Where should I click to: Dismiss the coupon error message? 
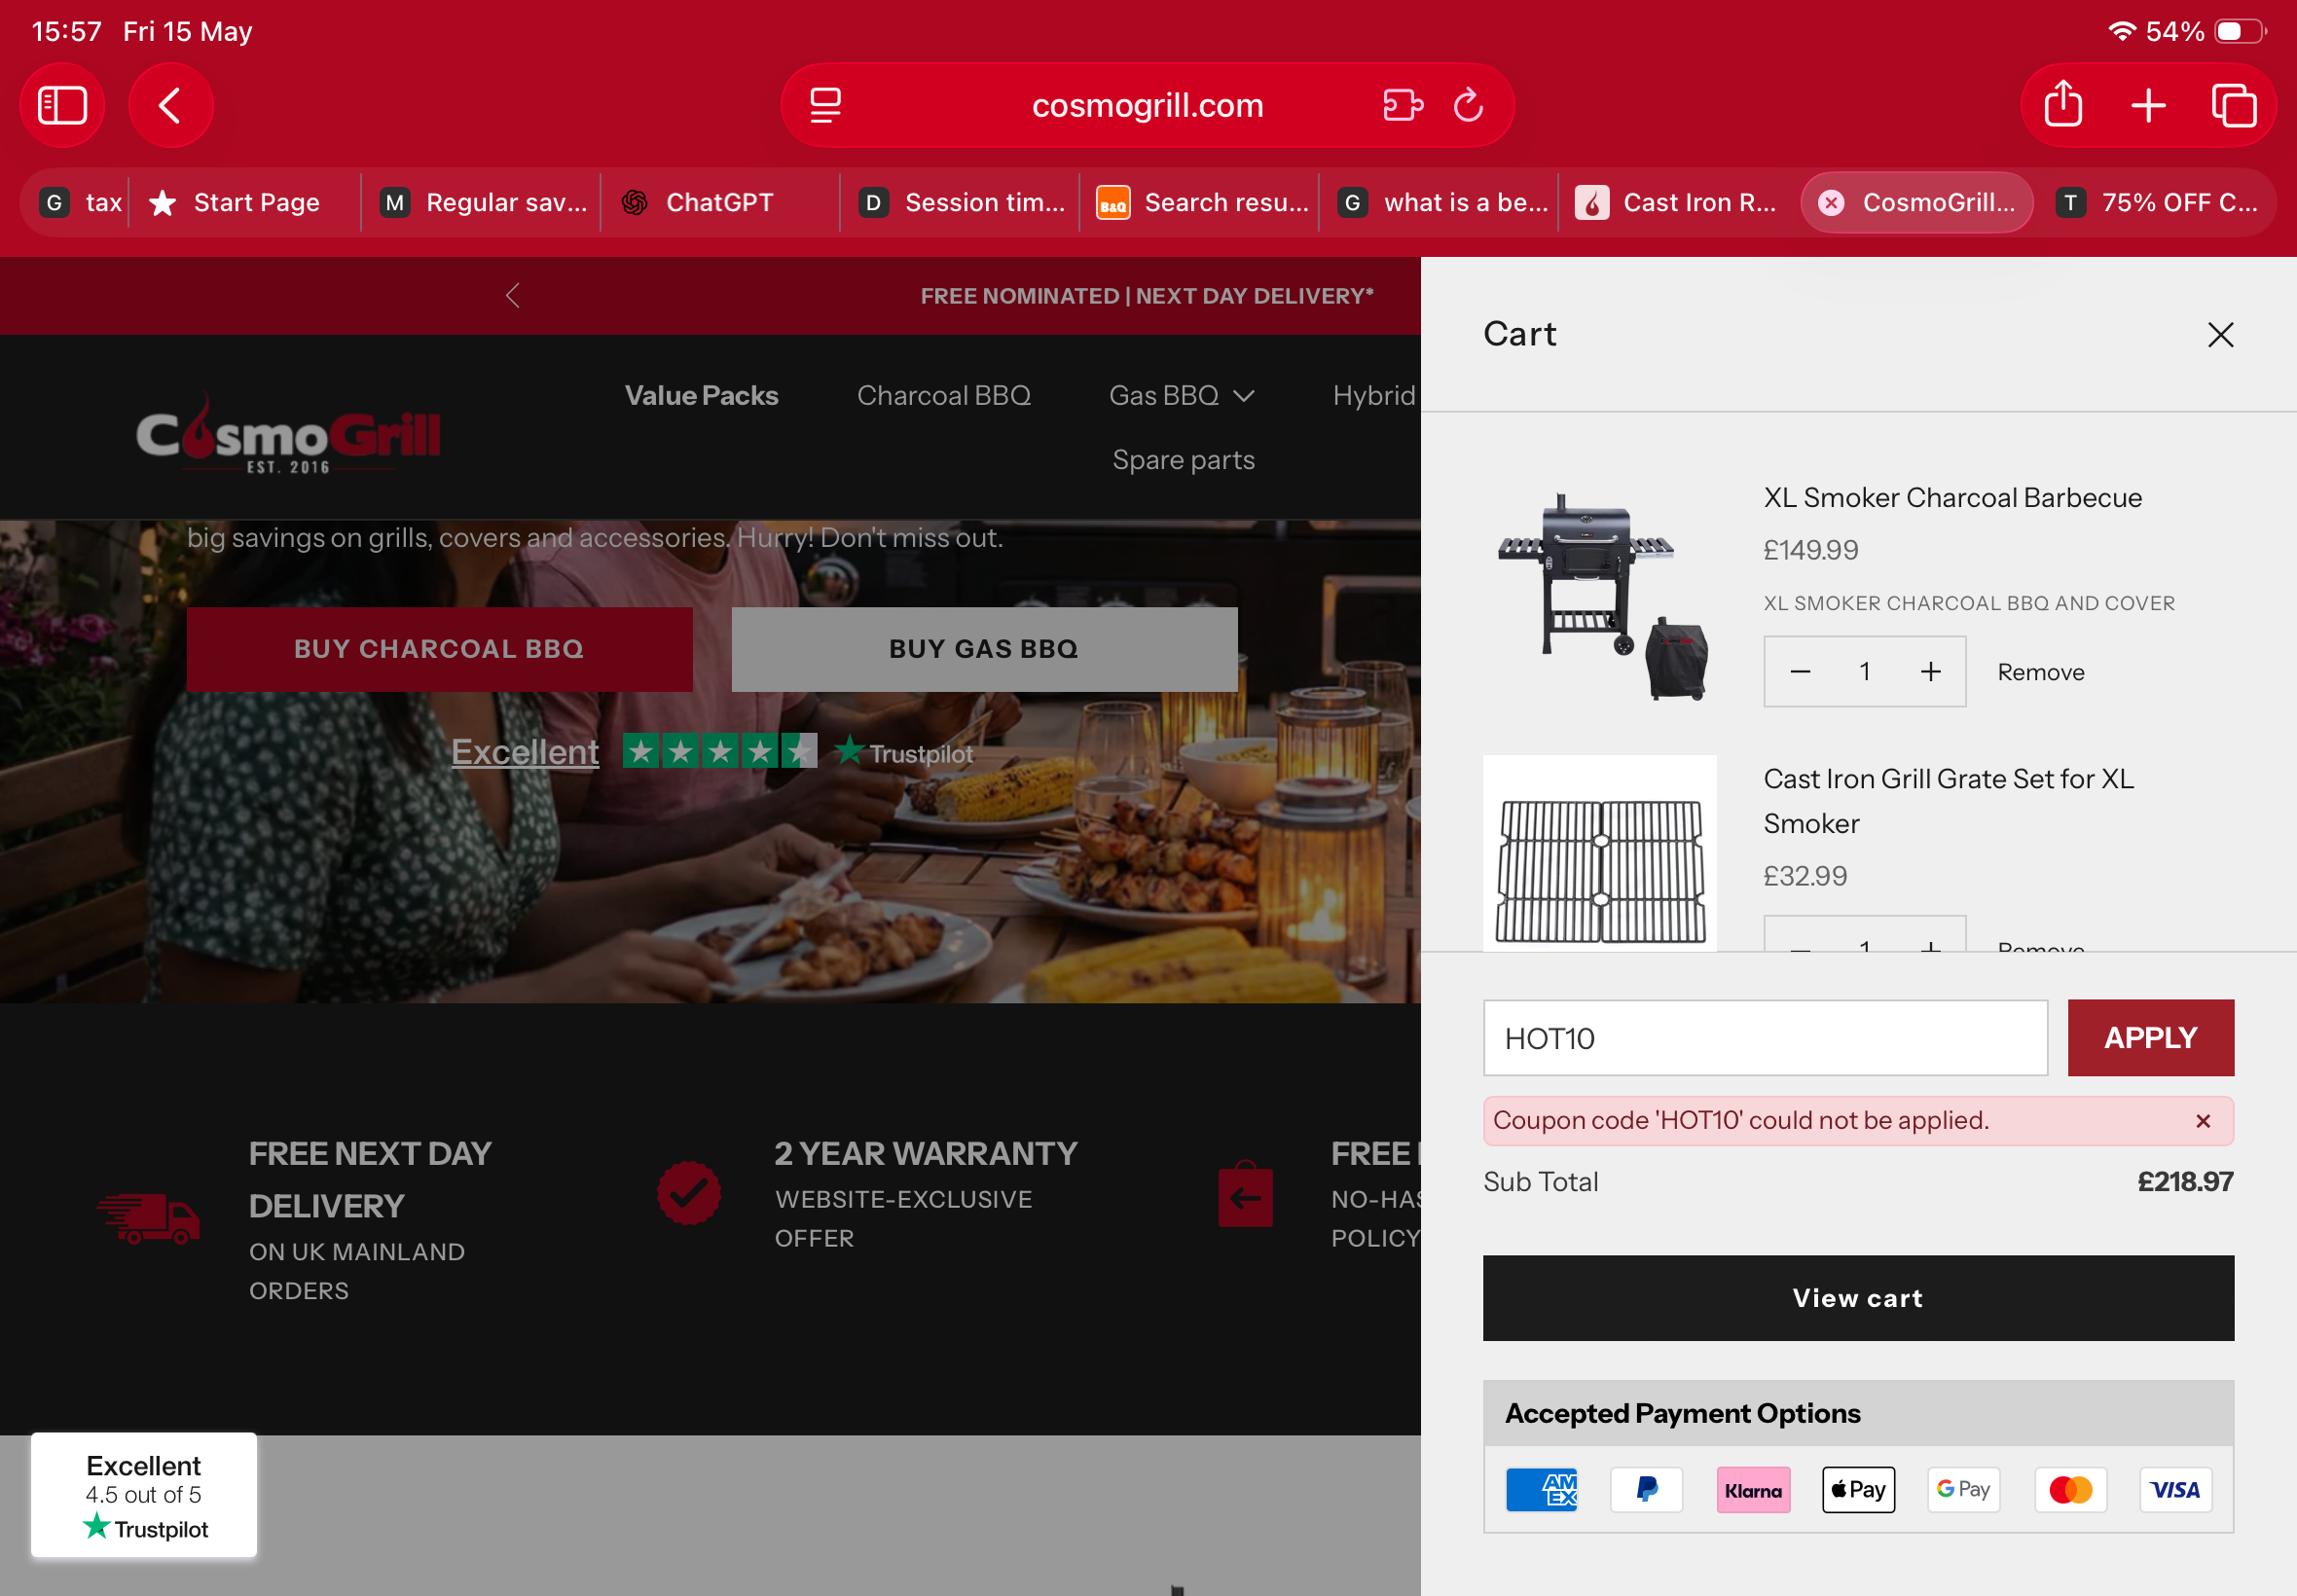(2202, 1121)
